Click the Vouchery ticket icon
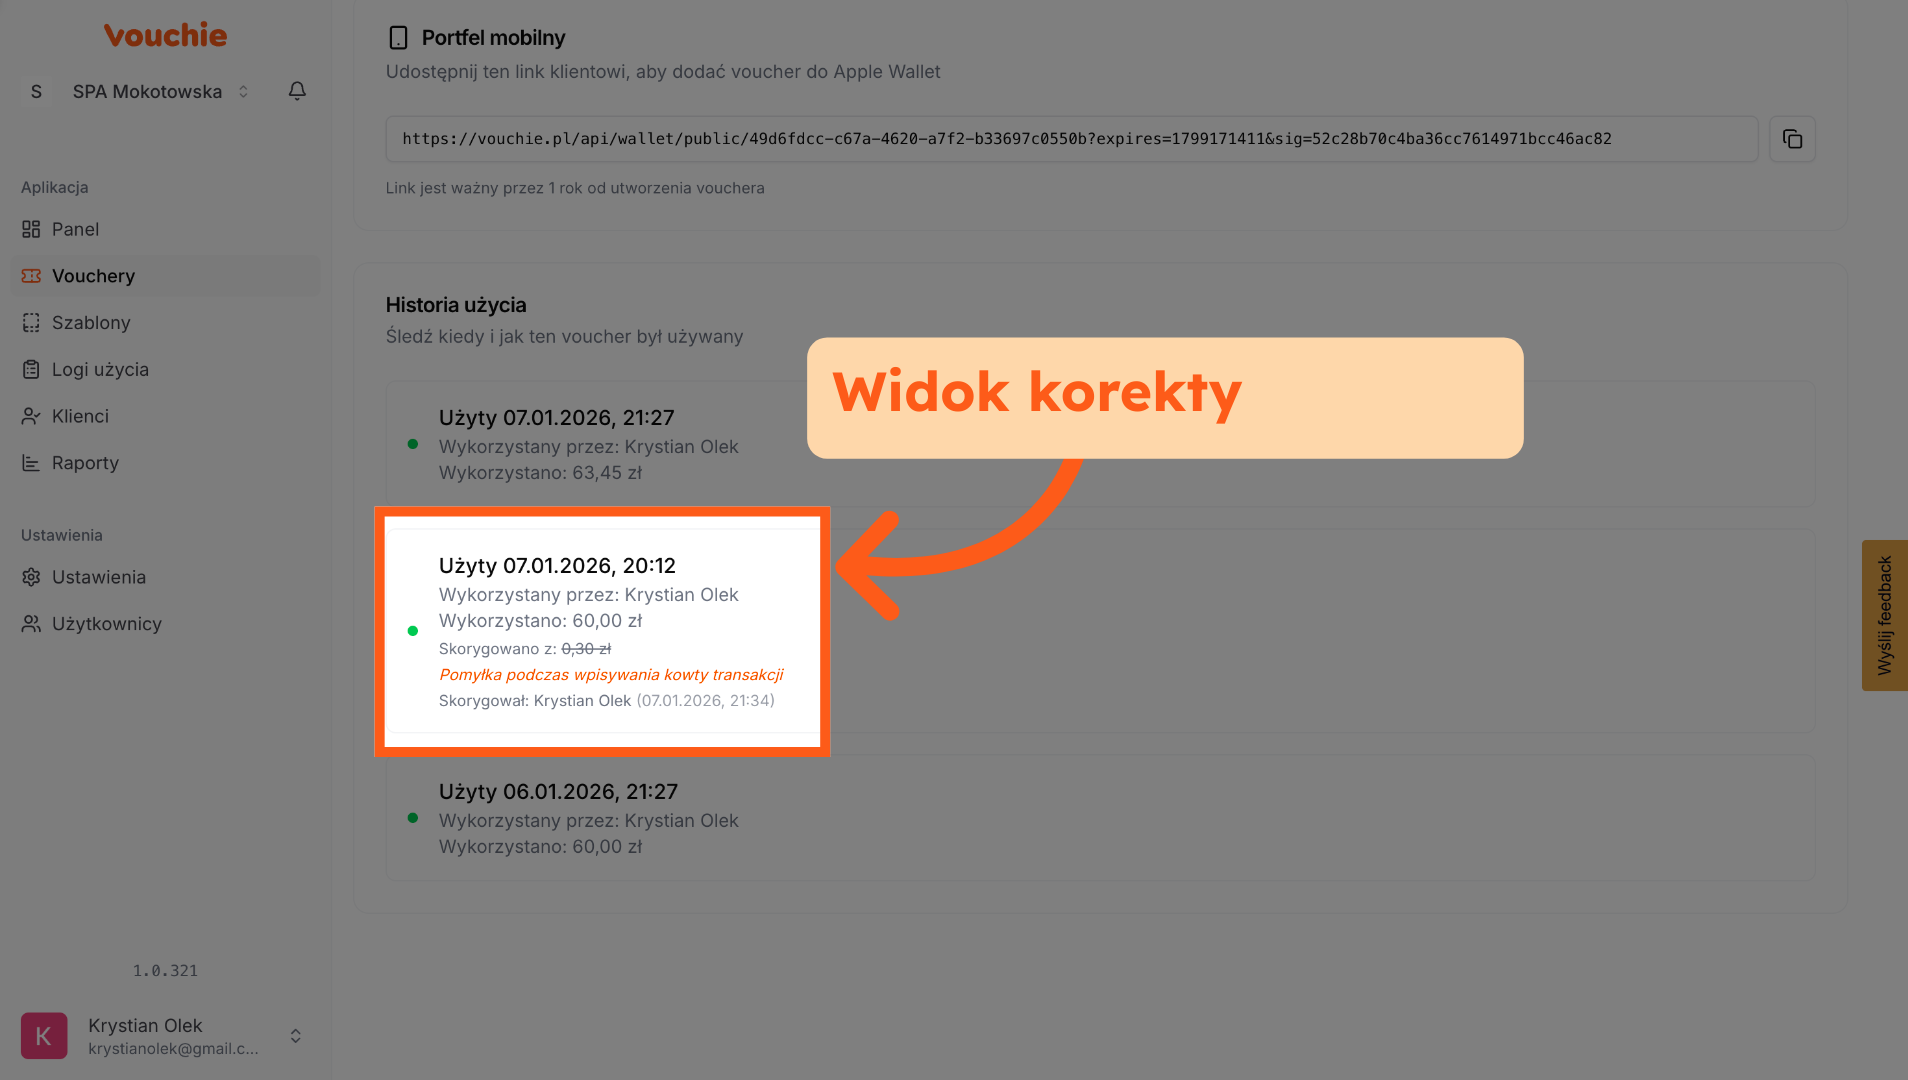1908x1080 pixels. [x=31, y=276]
